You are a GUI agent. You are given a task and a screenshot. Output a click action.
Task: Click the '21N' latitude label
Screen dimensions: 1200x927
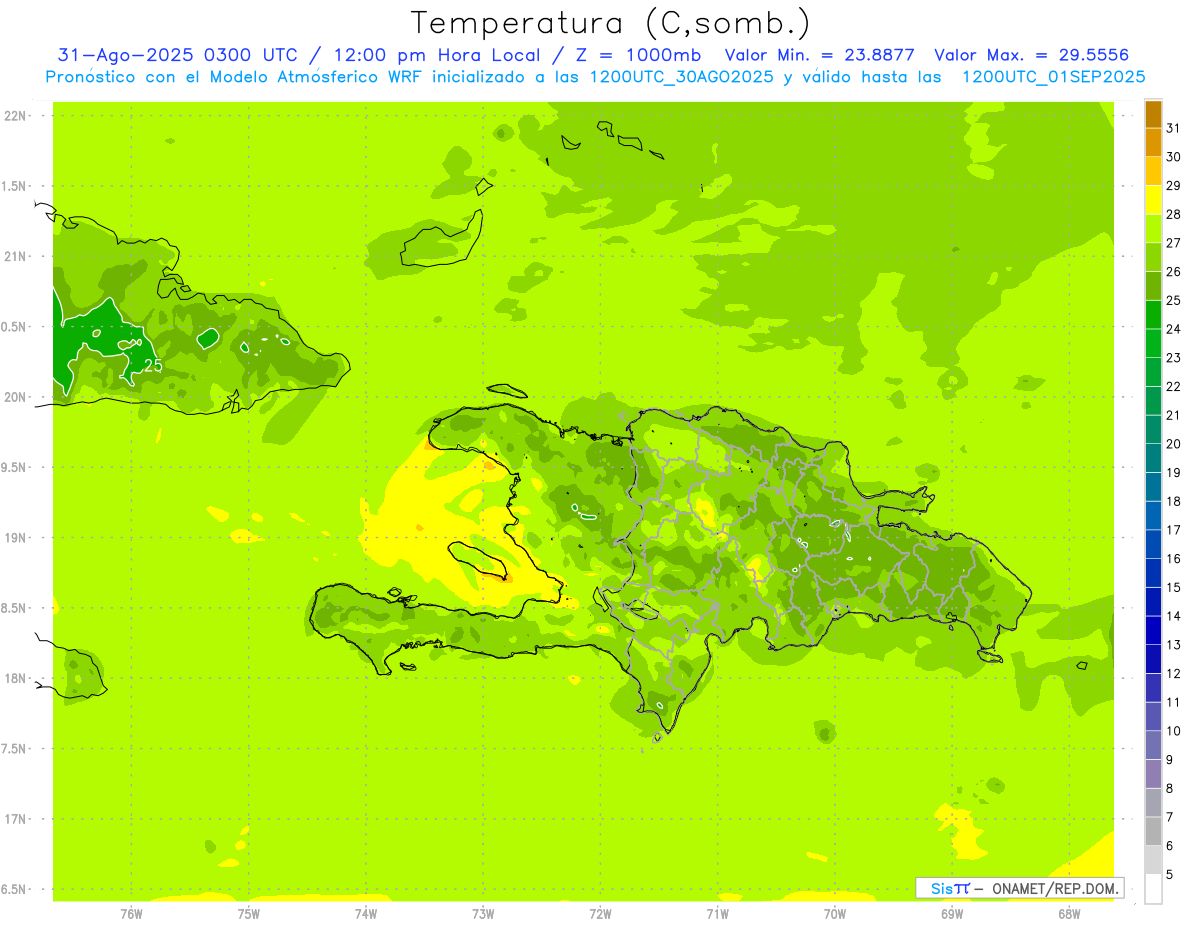pyautogui.click(x=15, y=257)
